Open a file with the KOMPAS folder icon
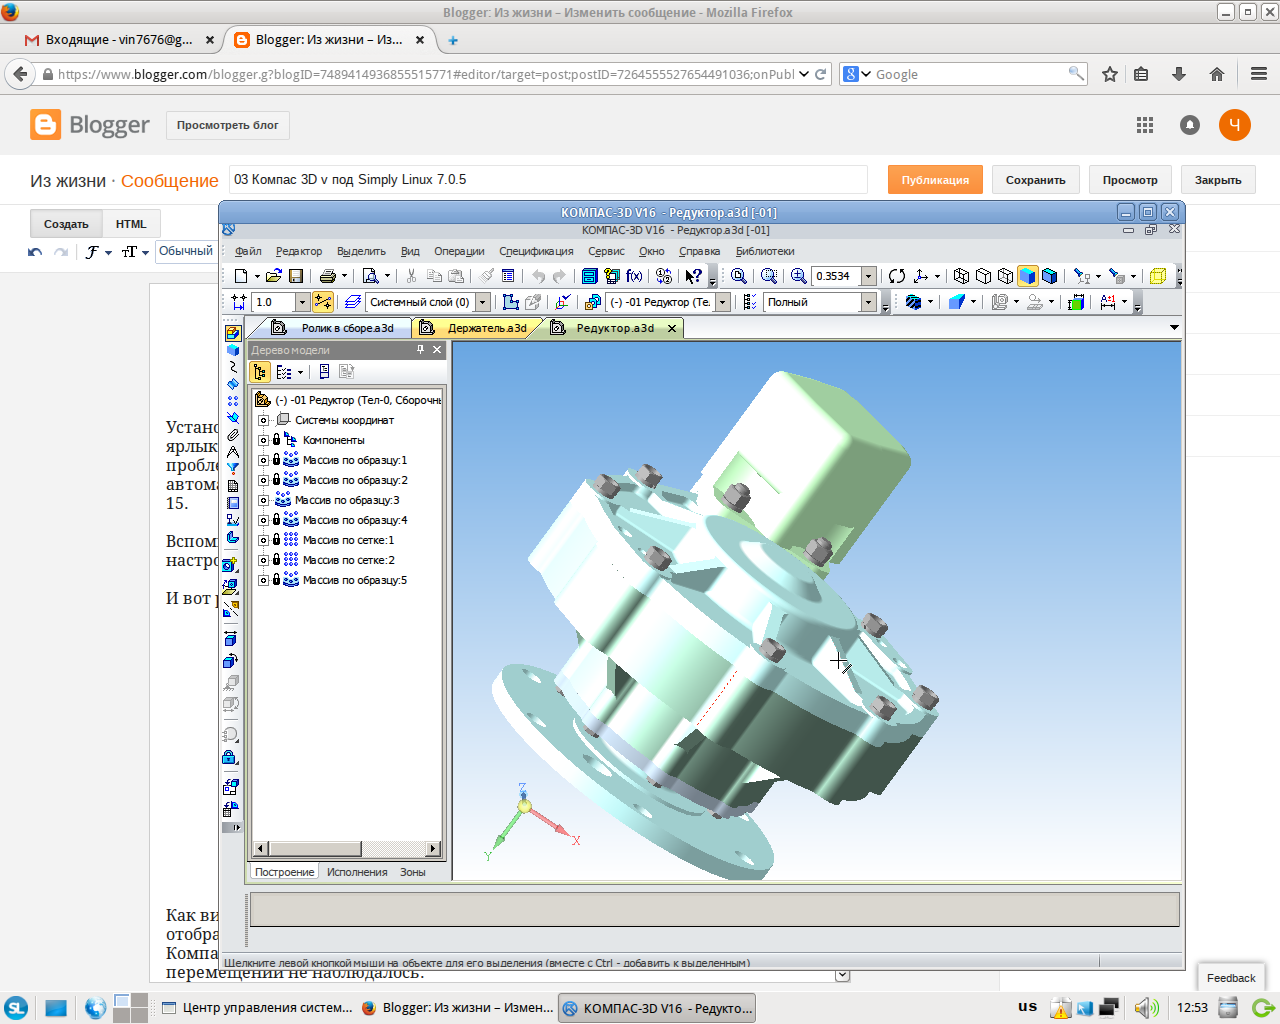The width and height of the screenshot is (1280, 1024). click(274, 276)
